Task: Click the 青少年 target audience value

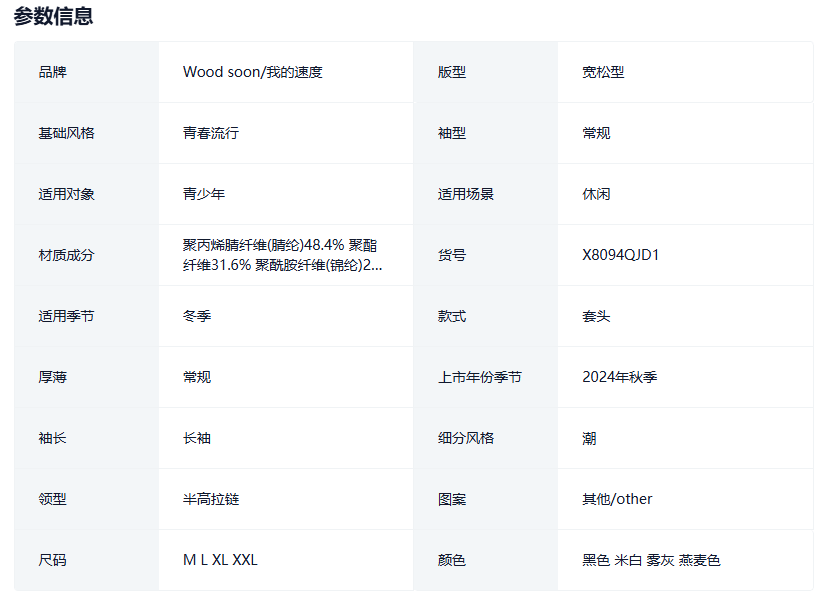Action: coord(203,194)
